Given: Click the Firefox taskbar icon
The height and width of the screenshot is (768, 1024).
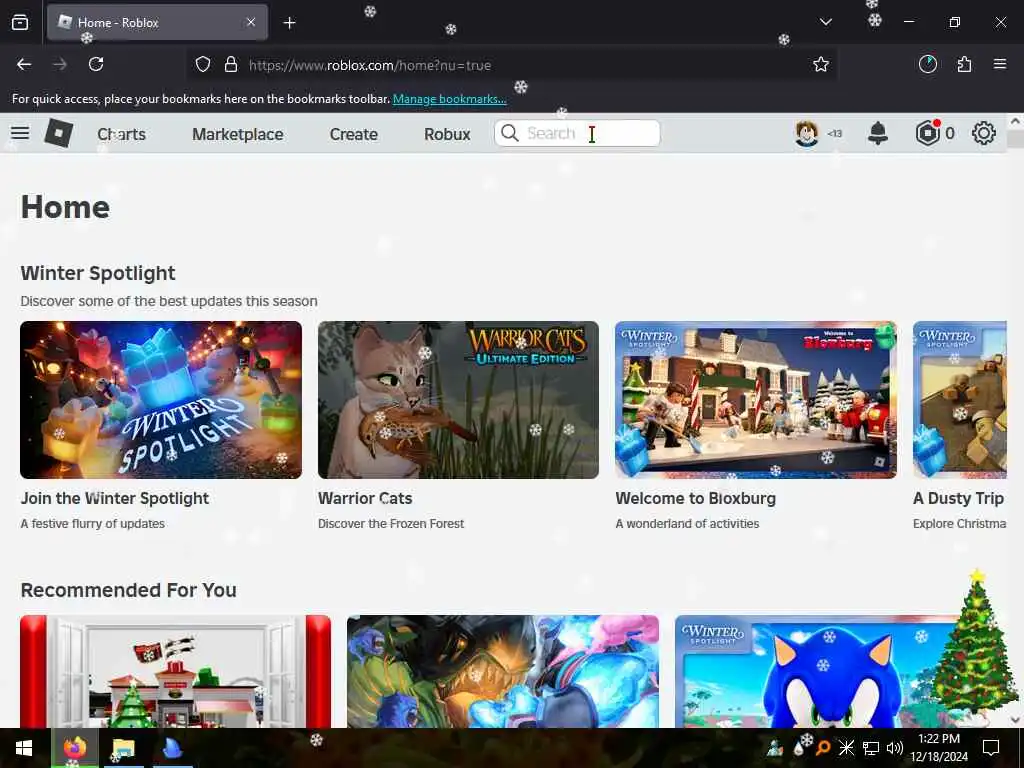Looking at the screenshot, I should (74, 748).
